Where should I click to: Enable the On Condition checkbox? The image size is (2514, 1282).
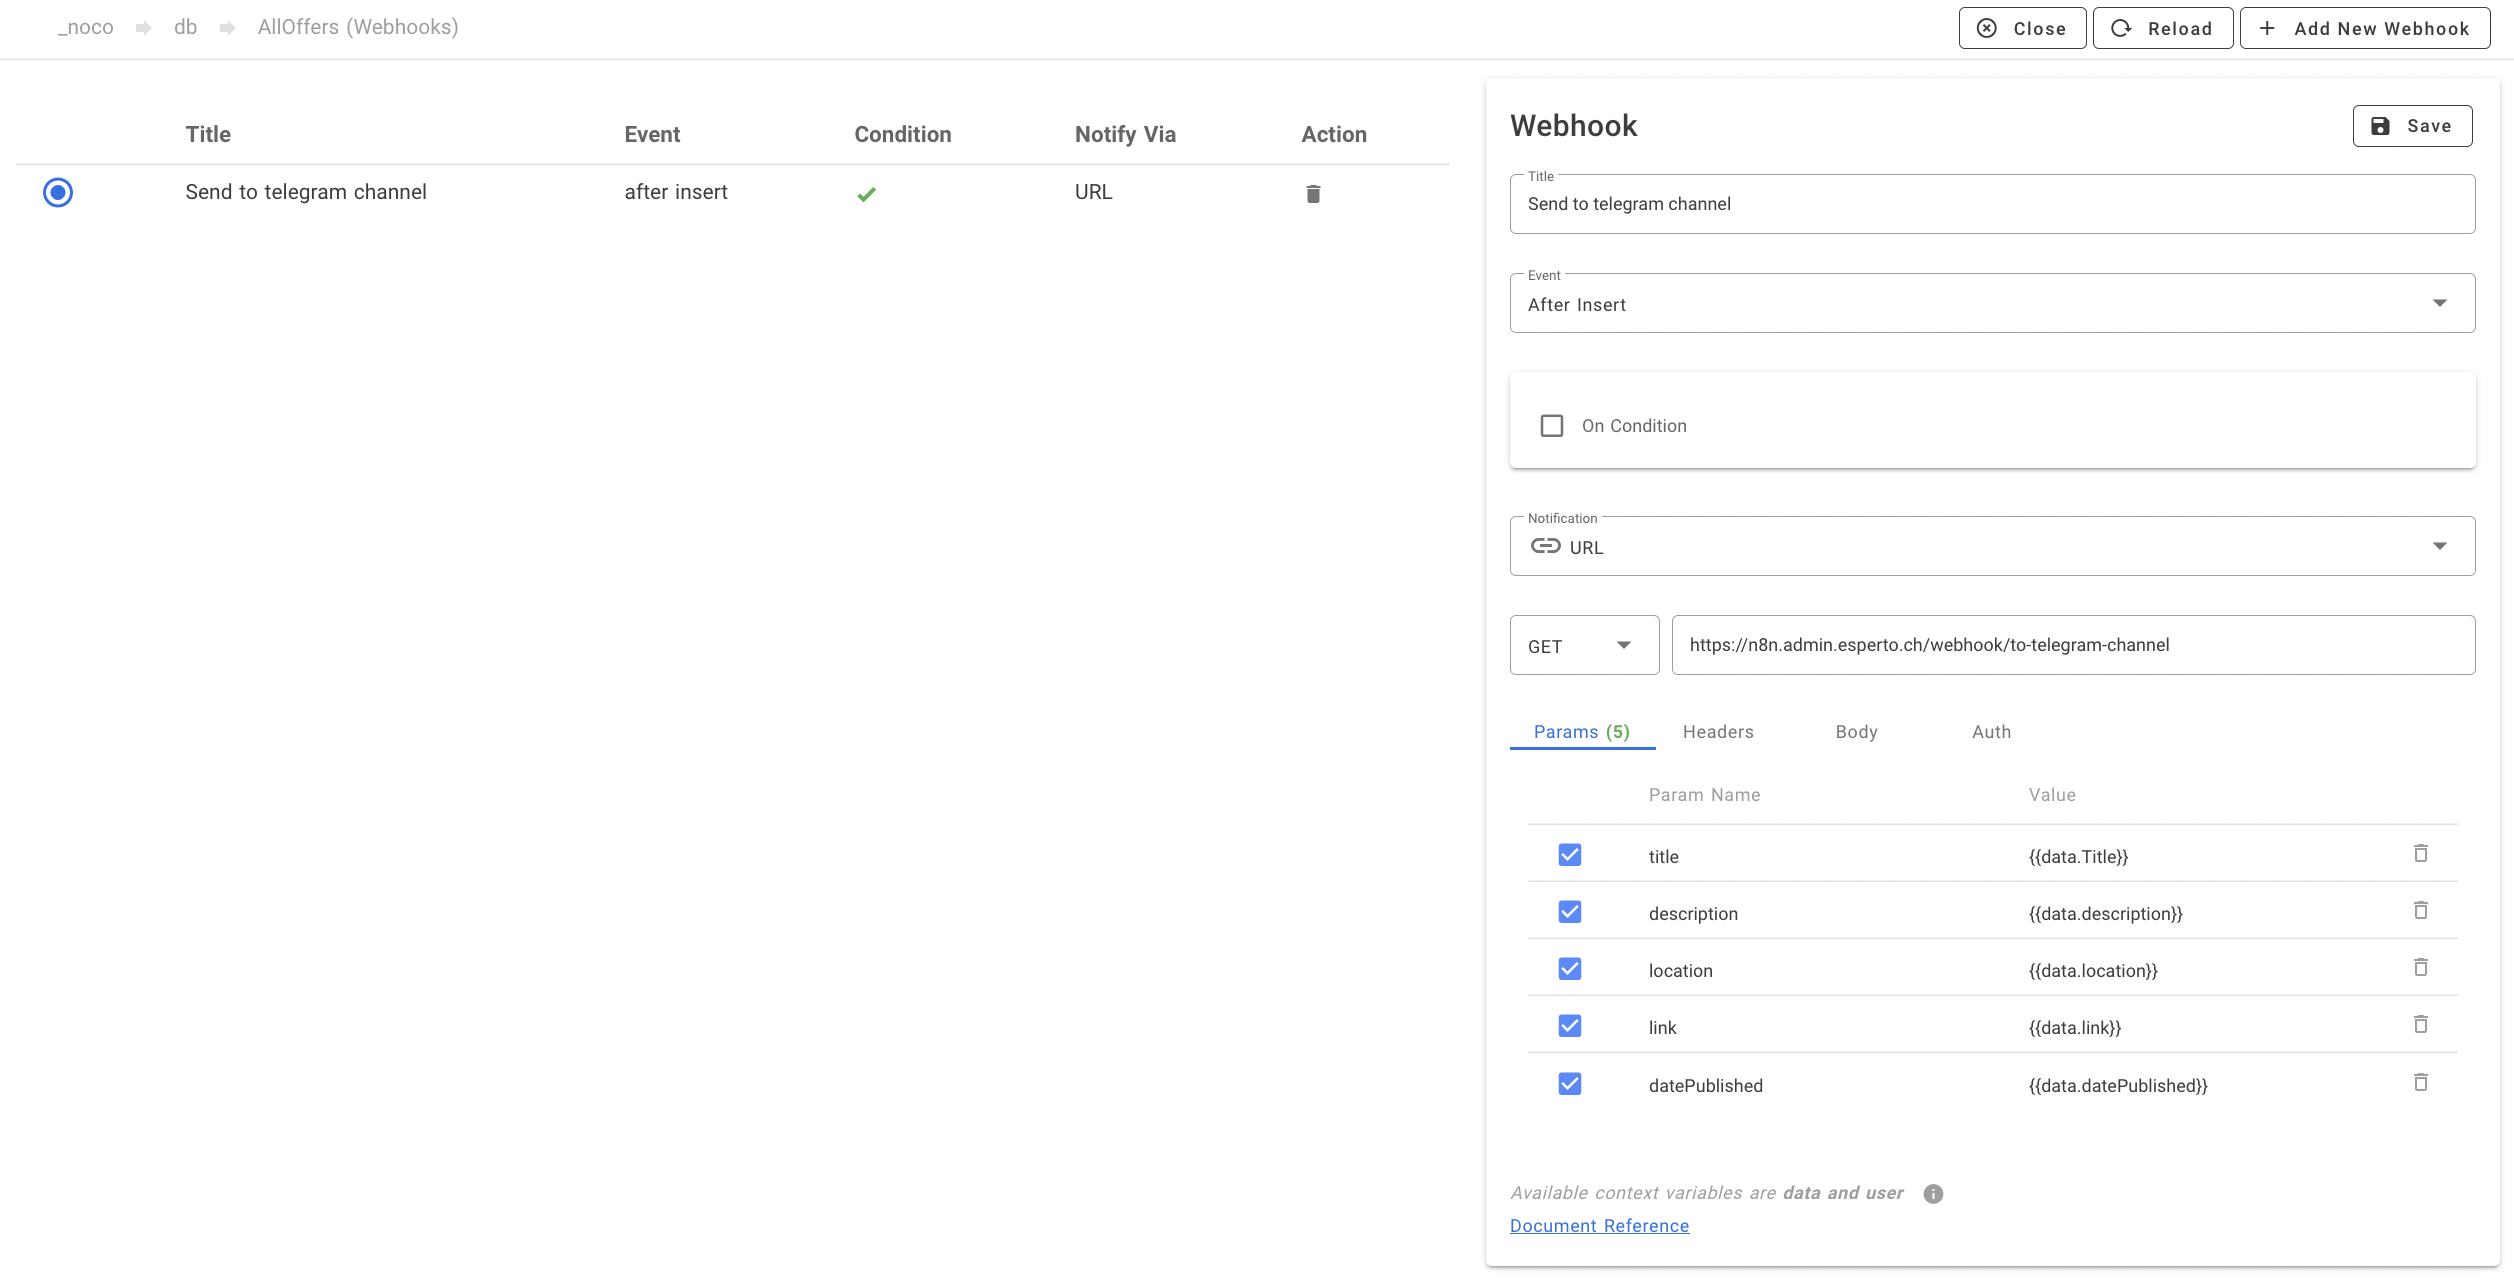click(x=1552, y=425)
